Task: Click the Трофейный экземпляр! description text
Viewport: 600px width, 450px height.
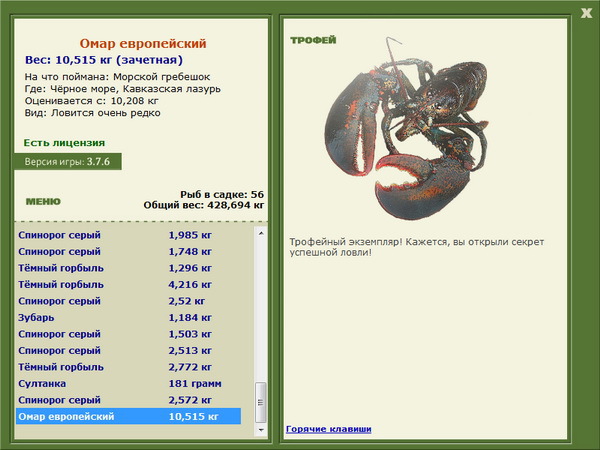Action: tap(416, 247)
